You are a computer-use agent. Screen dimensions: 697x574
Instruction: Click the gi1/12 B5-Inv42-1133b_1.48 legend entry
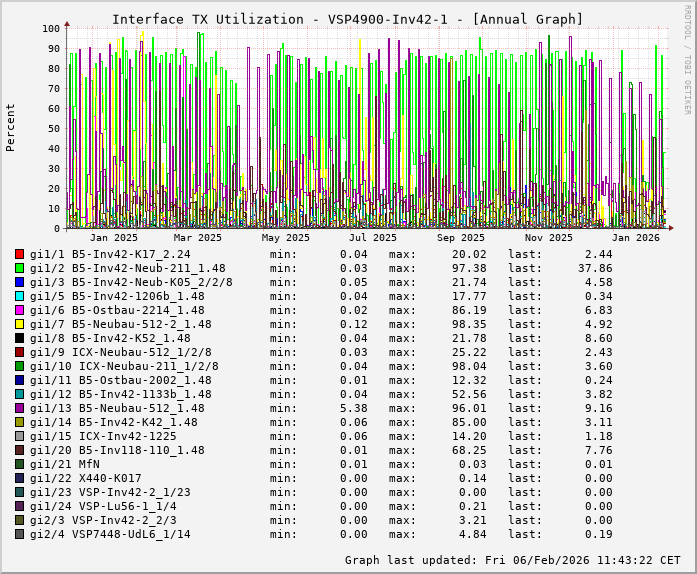[121, 394]
